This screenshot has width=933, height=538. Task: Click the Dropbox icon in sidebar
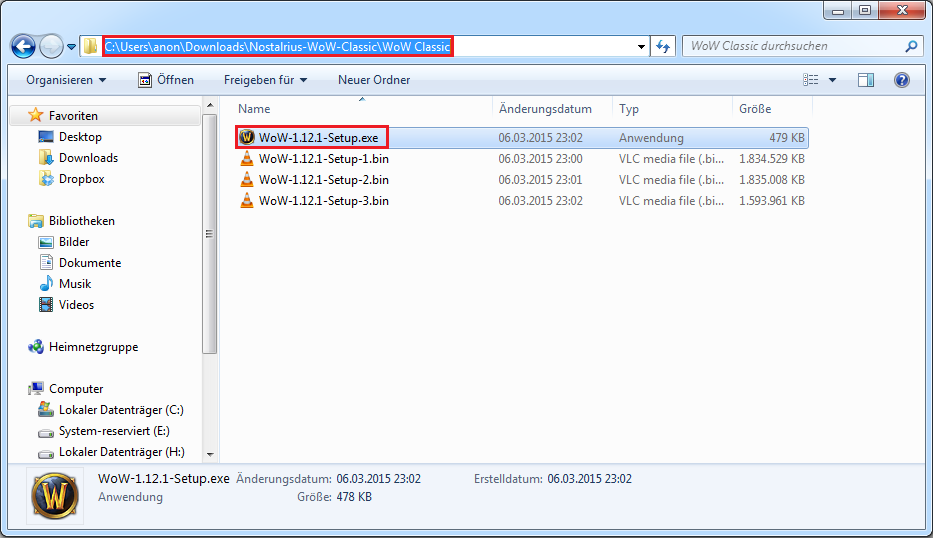click(x=46, y=179)
